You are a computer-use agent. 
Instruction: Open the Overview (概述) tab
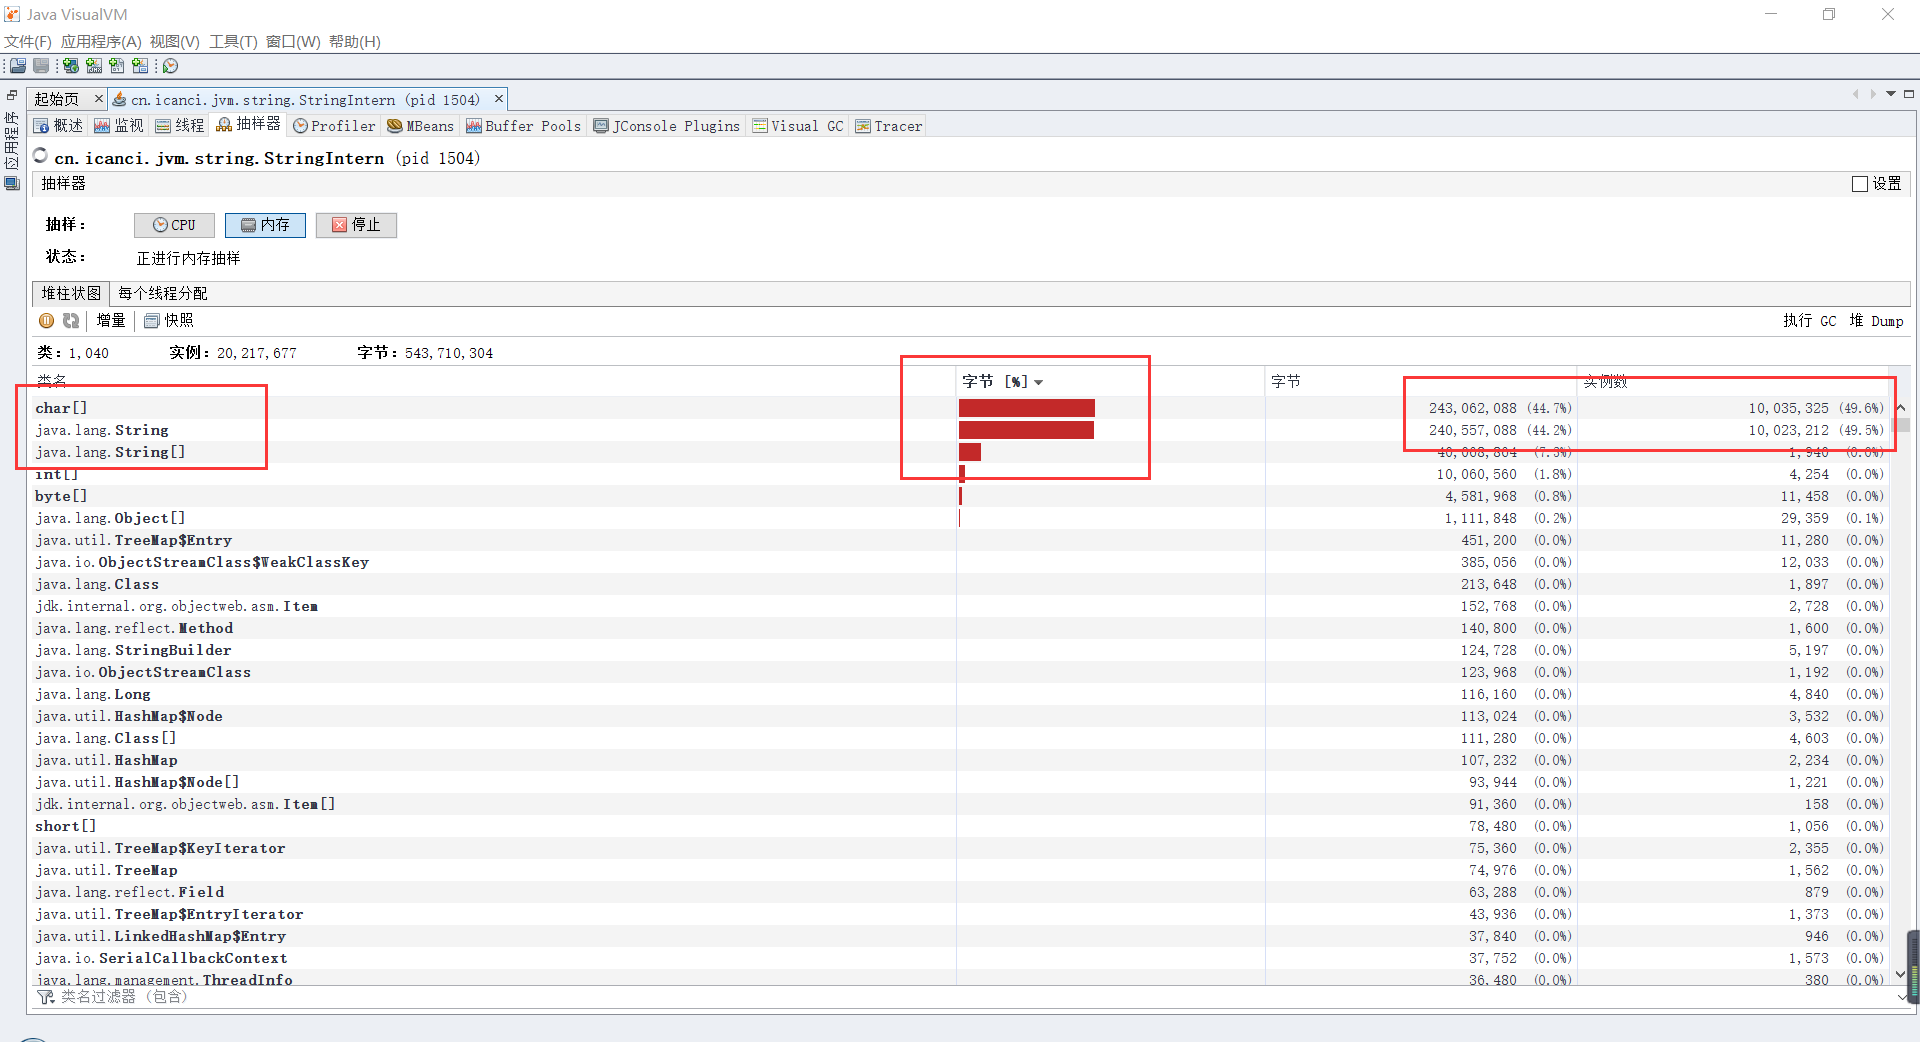coord(59,126)
